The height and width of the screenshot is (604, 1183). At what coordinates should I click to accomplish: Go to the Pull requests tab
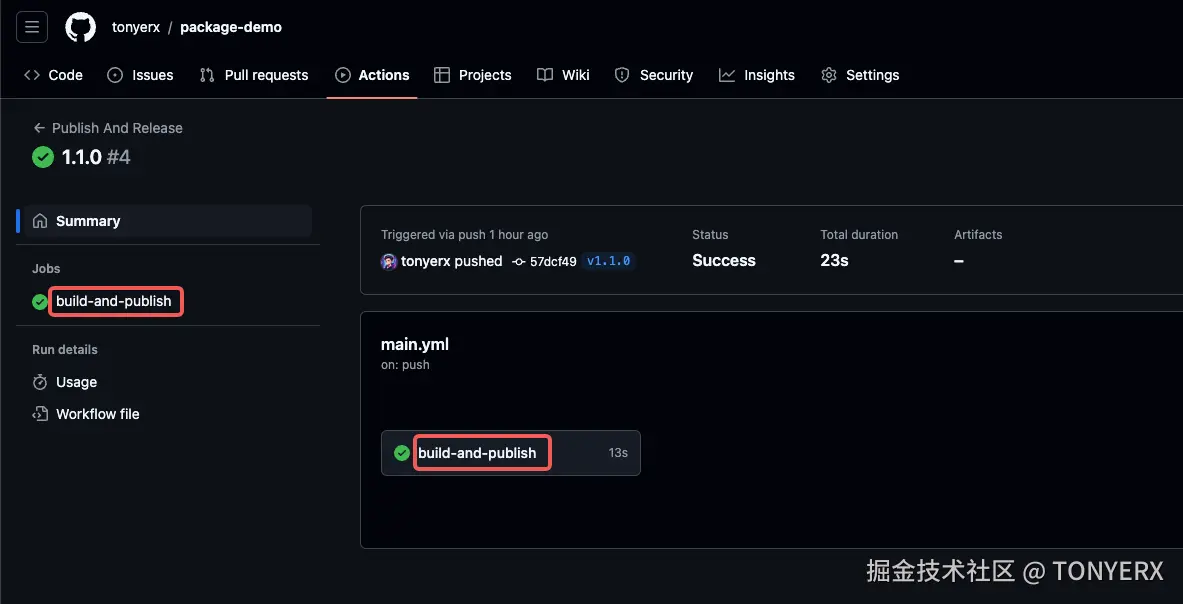point(254,75)
